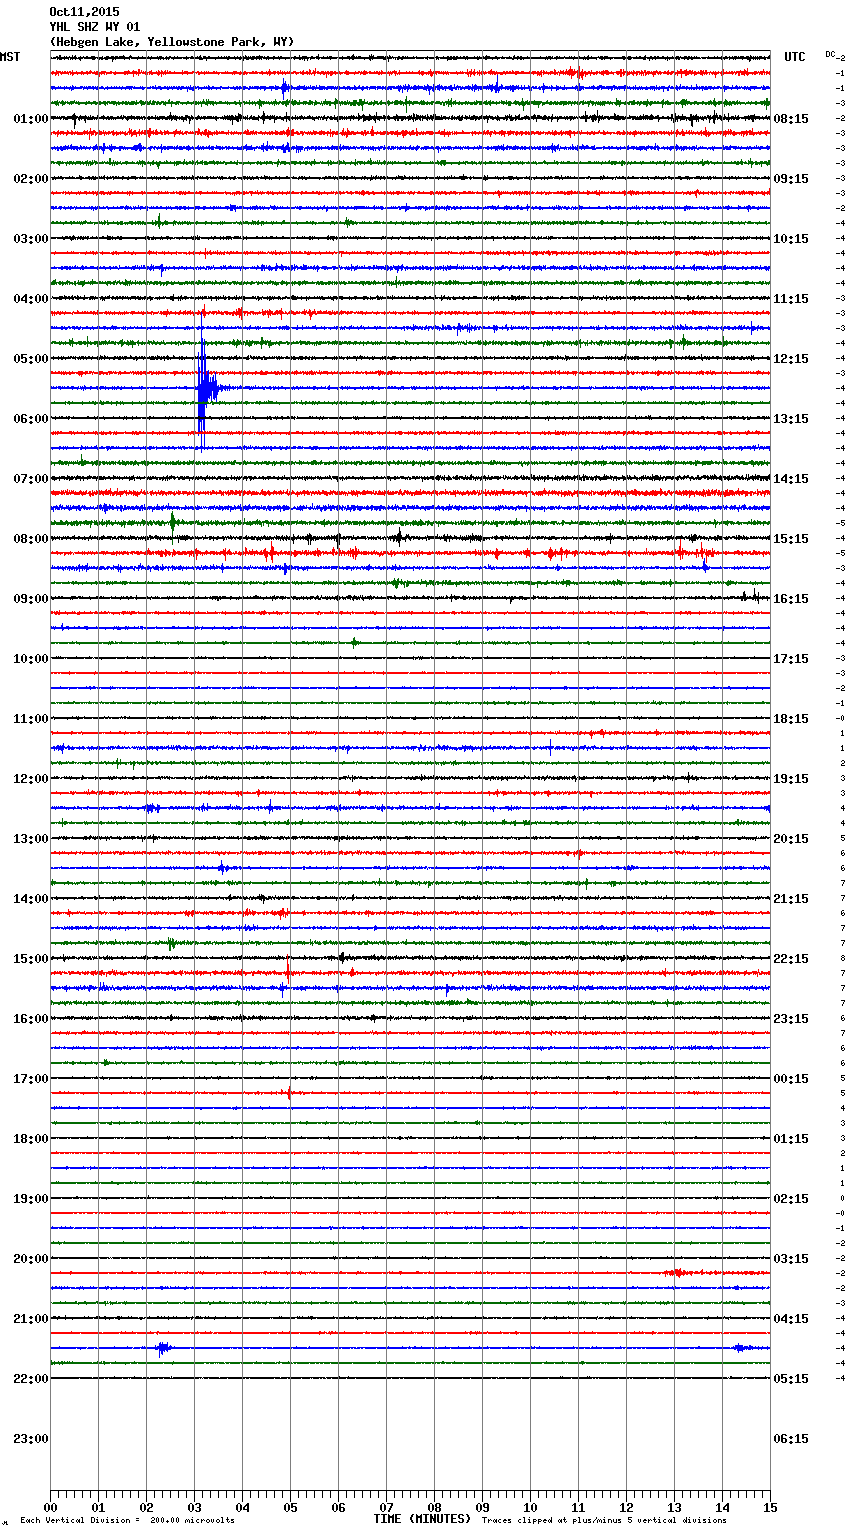The height and width of the screenshot is (1534, 850).
Task: Click the 03 minute tick label
Action: [194, 1507]
